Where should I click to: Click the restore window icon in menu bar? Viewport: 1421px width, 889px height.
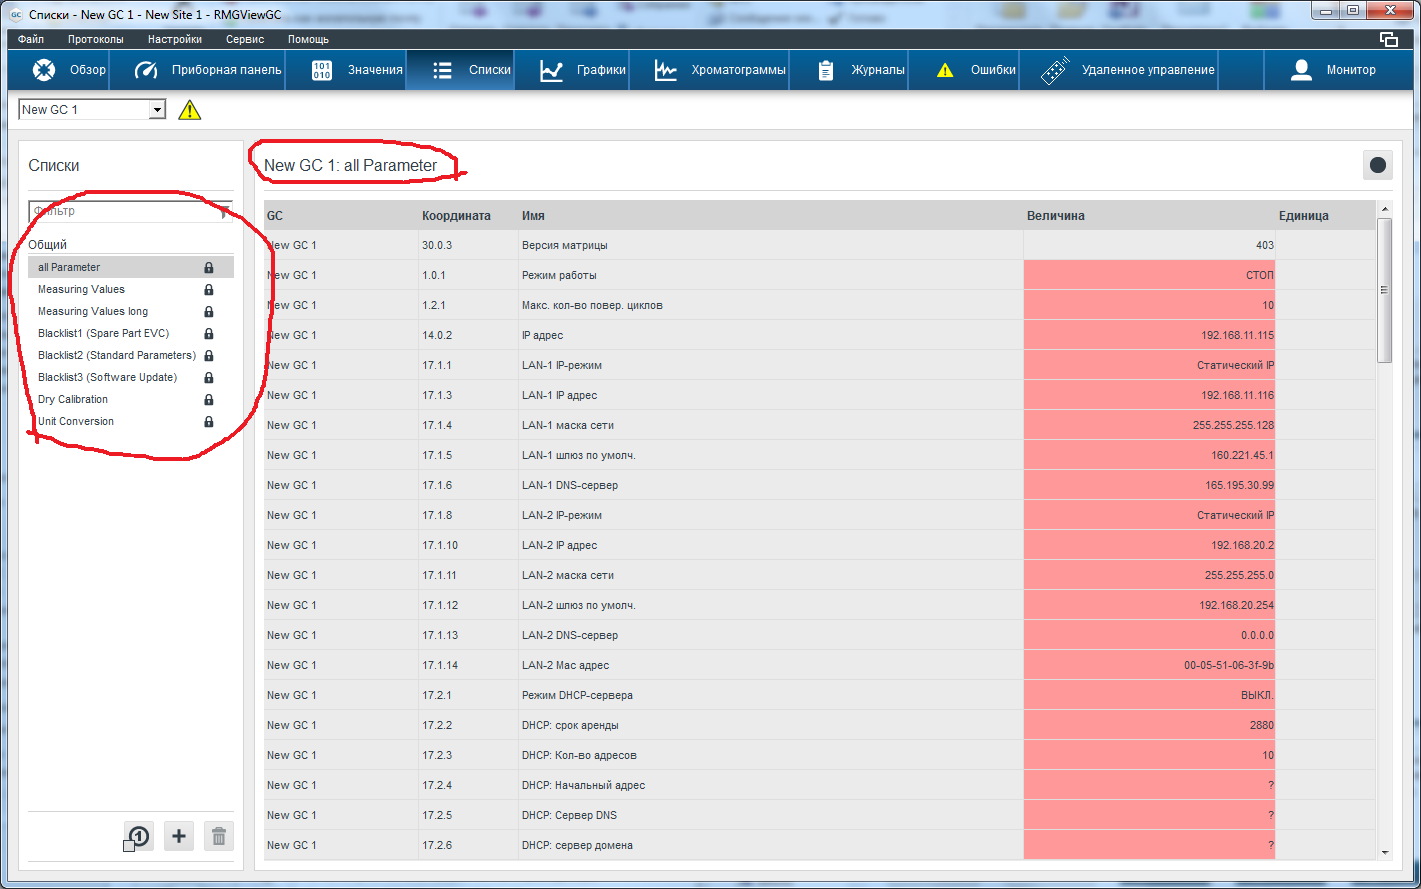(x=1388, y=39)
